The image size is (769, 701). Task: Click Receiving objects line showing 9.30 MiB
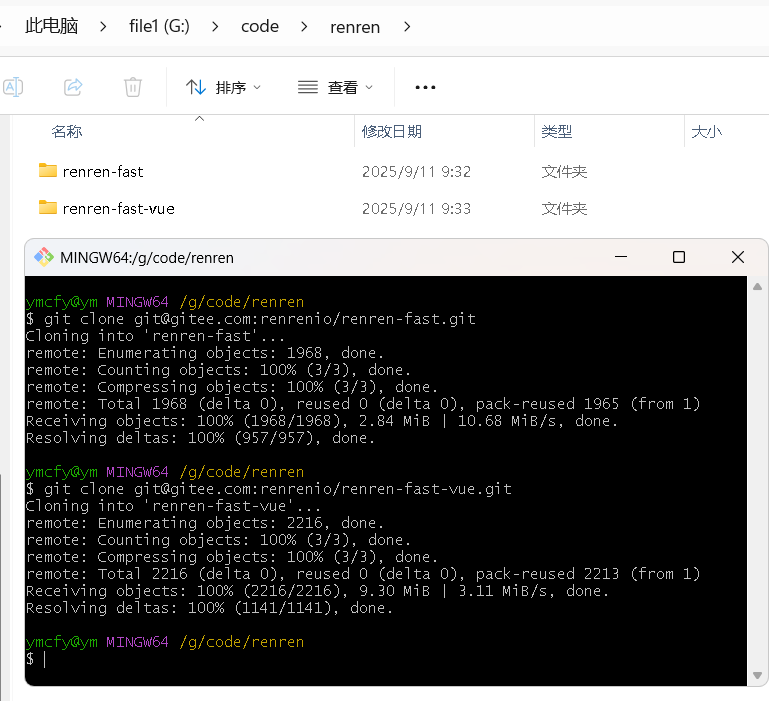pyautogui.click(x=317, y=591)
